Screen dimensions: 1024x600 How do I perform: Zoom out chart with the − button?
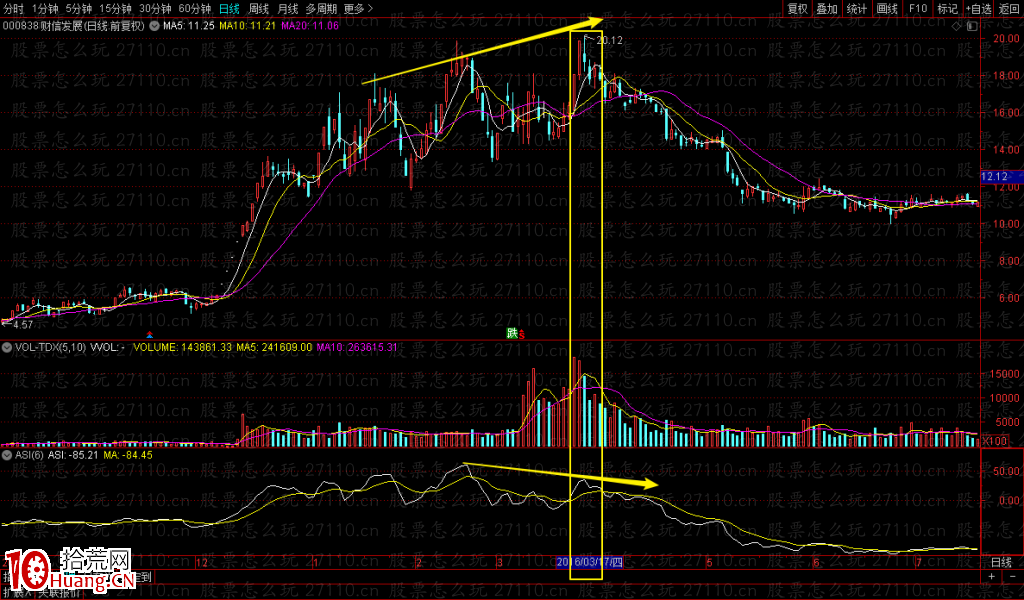click(1013, 576)
